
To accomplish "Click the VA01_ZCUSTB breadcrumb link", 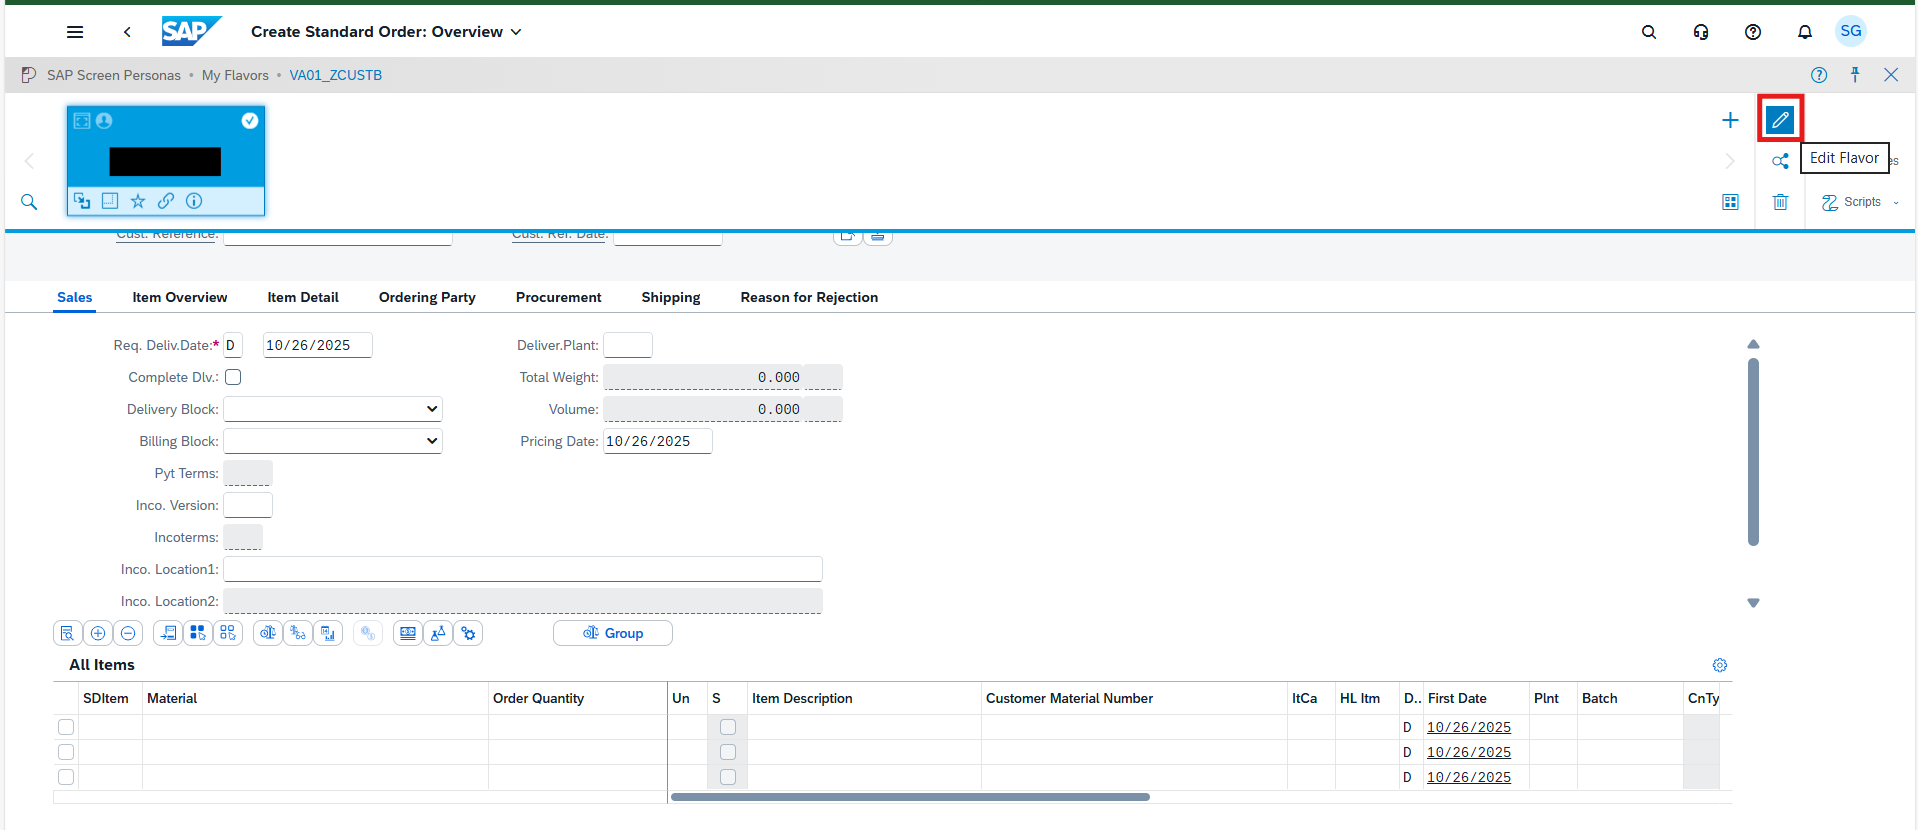I will [x=335, y=75].
